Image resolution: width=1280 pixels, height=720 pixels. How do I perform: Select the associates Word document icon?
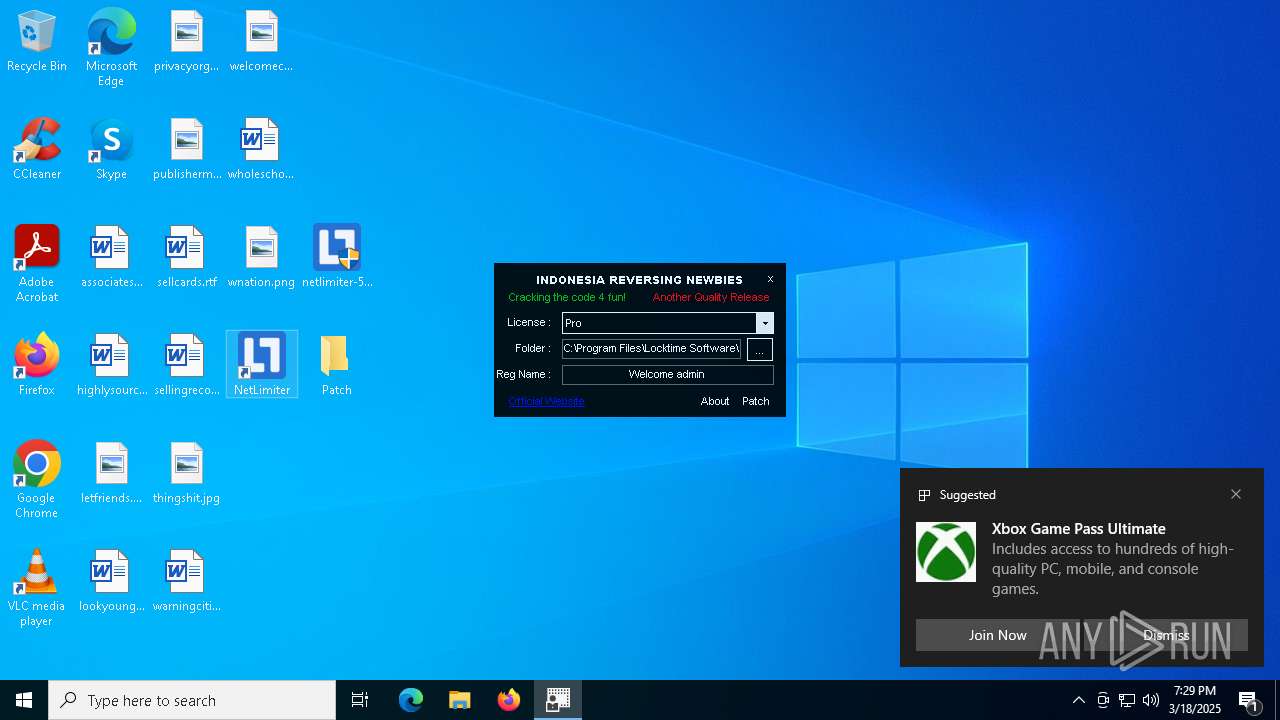111,258
